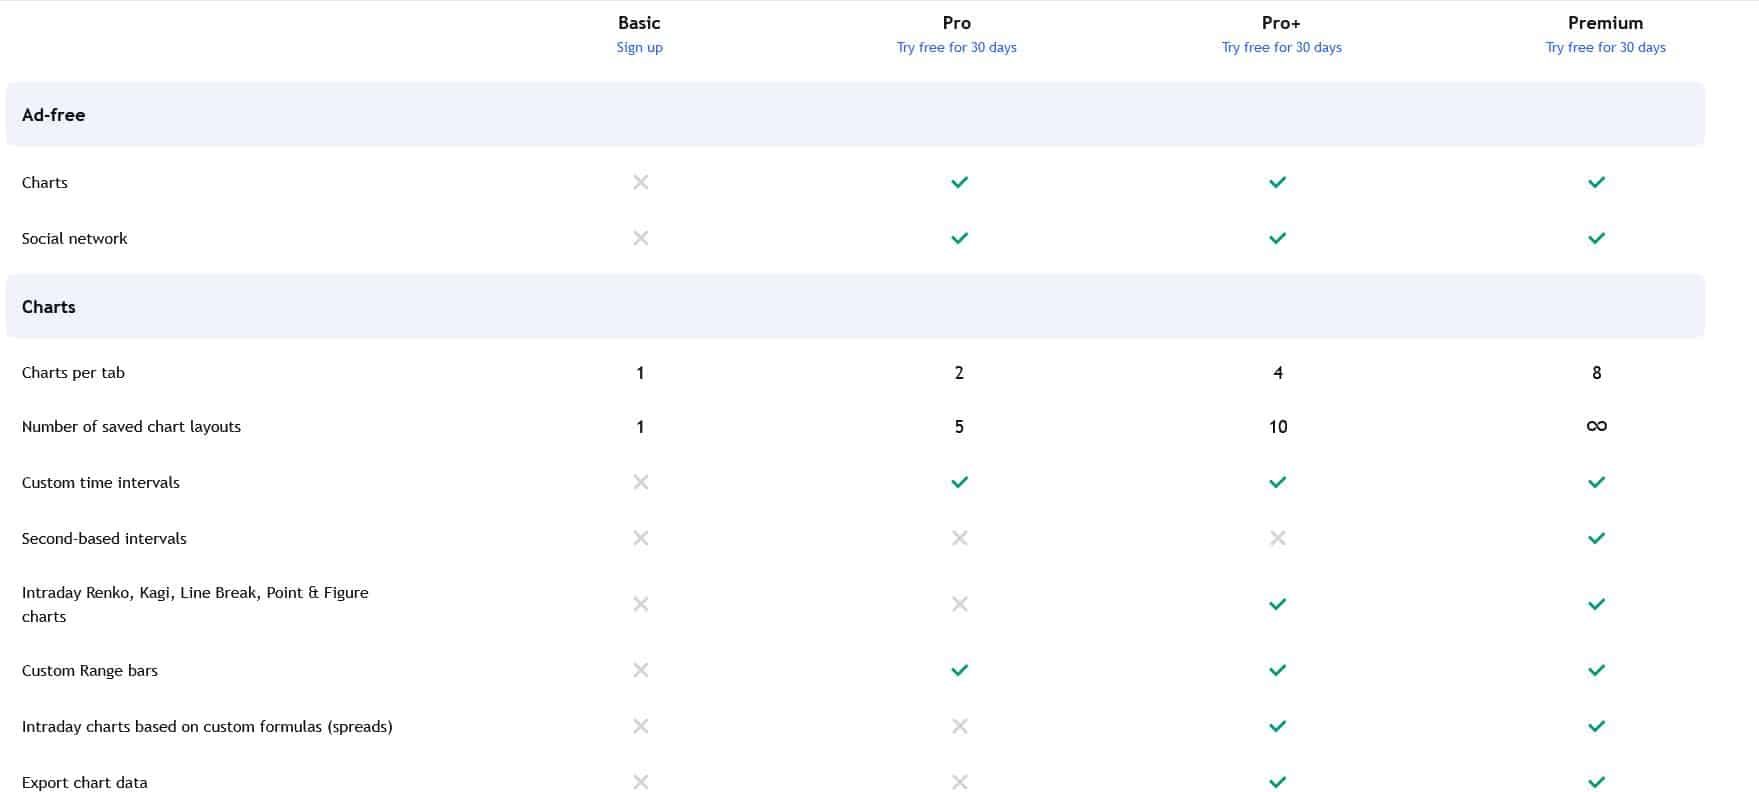Image resolution: width=1759 pixels, height=792 pixels.
Task: Open Pro+ plan's Try free for 30 days
Action: point(1281,47)
